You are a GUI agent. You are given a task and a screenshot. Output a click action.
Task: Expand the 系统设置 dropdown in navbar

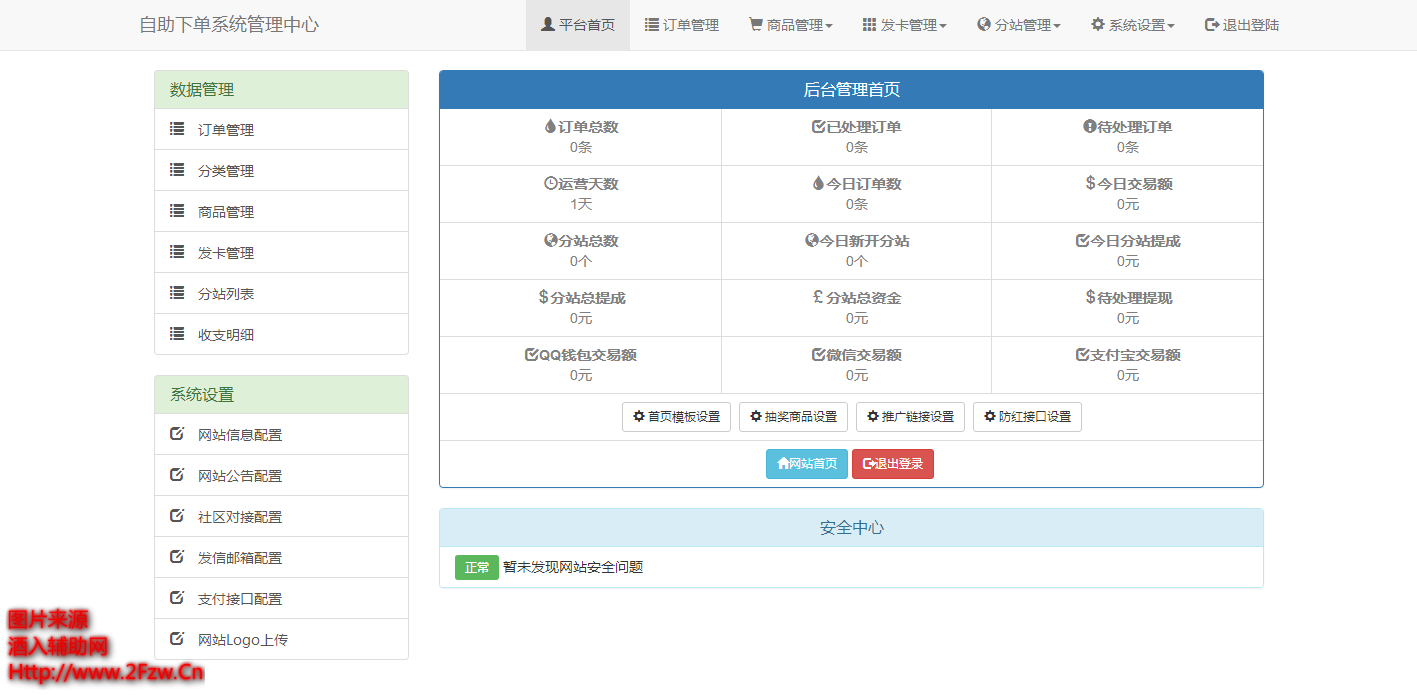tap(1133, 25)
